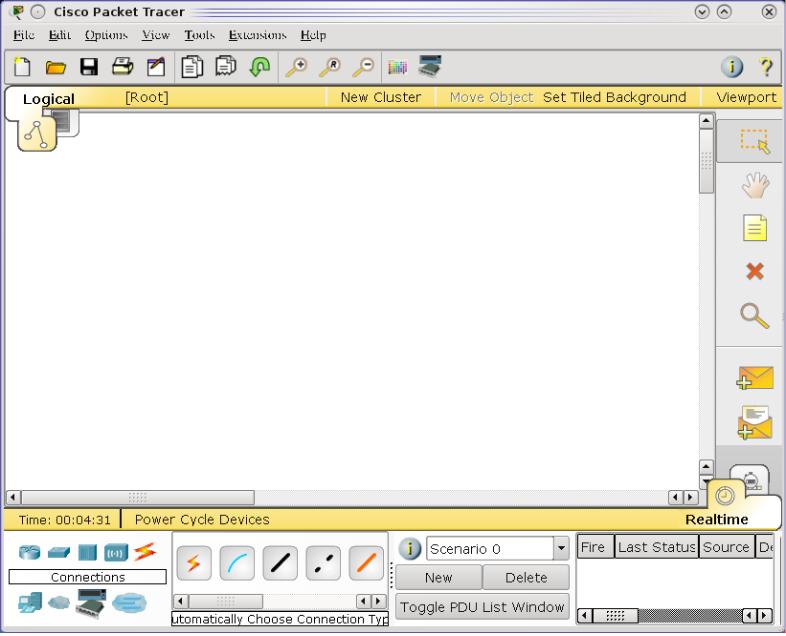Open the Activity Wizard icon

click(x=155, y=67)
